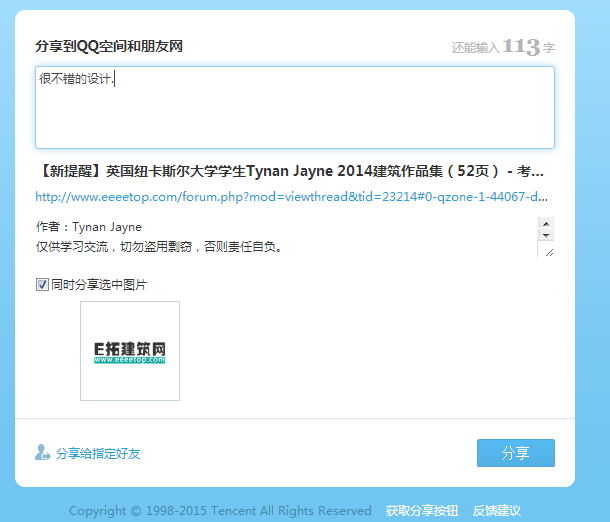Click the 仅供学习交流 disclaimer line
The image size is (610, 522).
159,247
